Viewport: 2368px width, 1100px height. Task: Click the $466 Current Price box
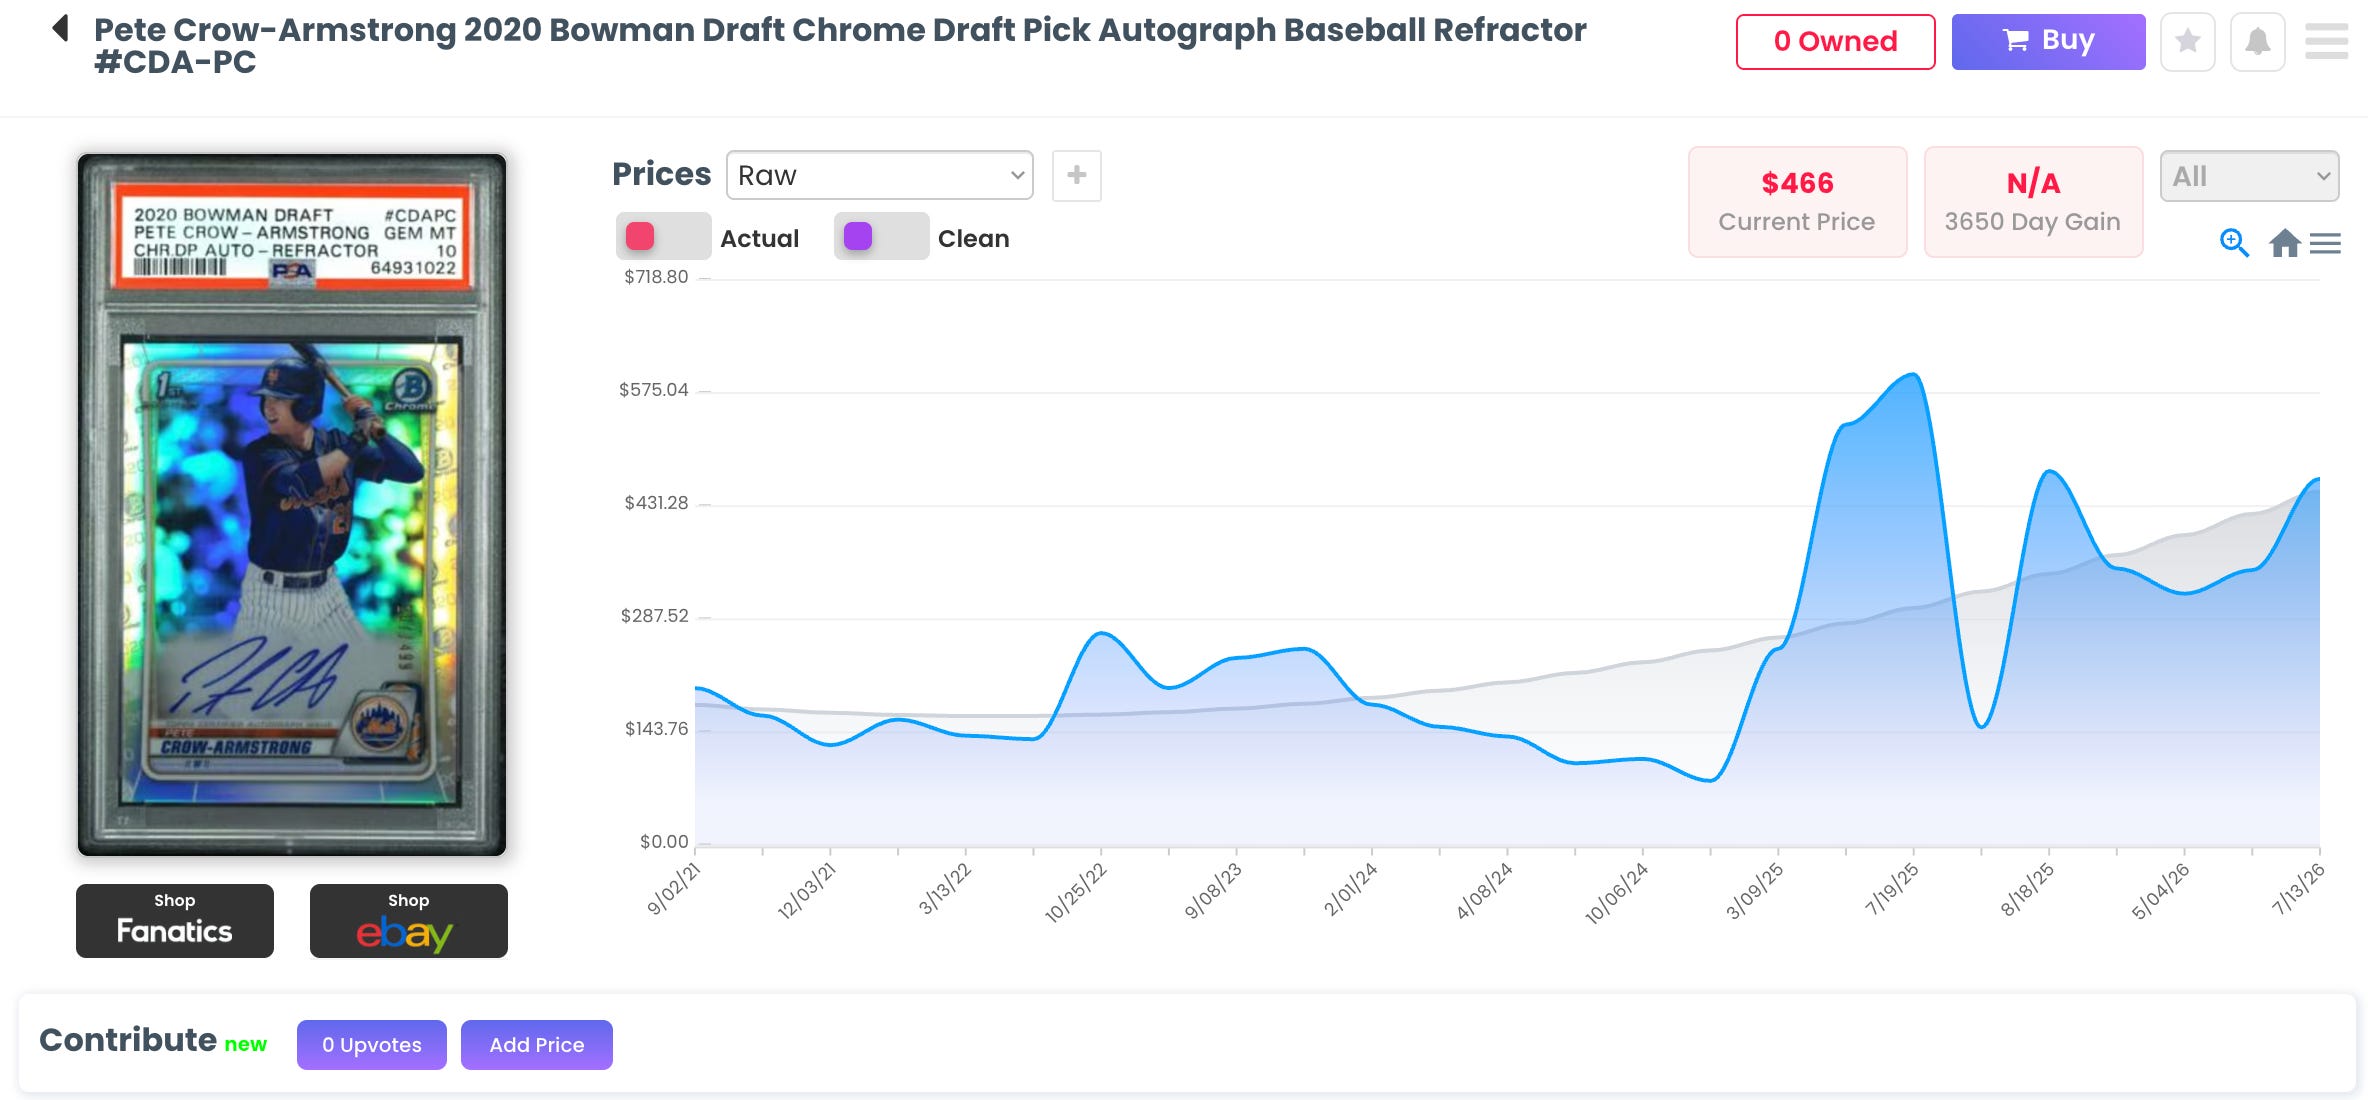pos(1797,202)
